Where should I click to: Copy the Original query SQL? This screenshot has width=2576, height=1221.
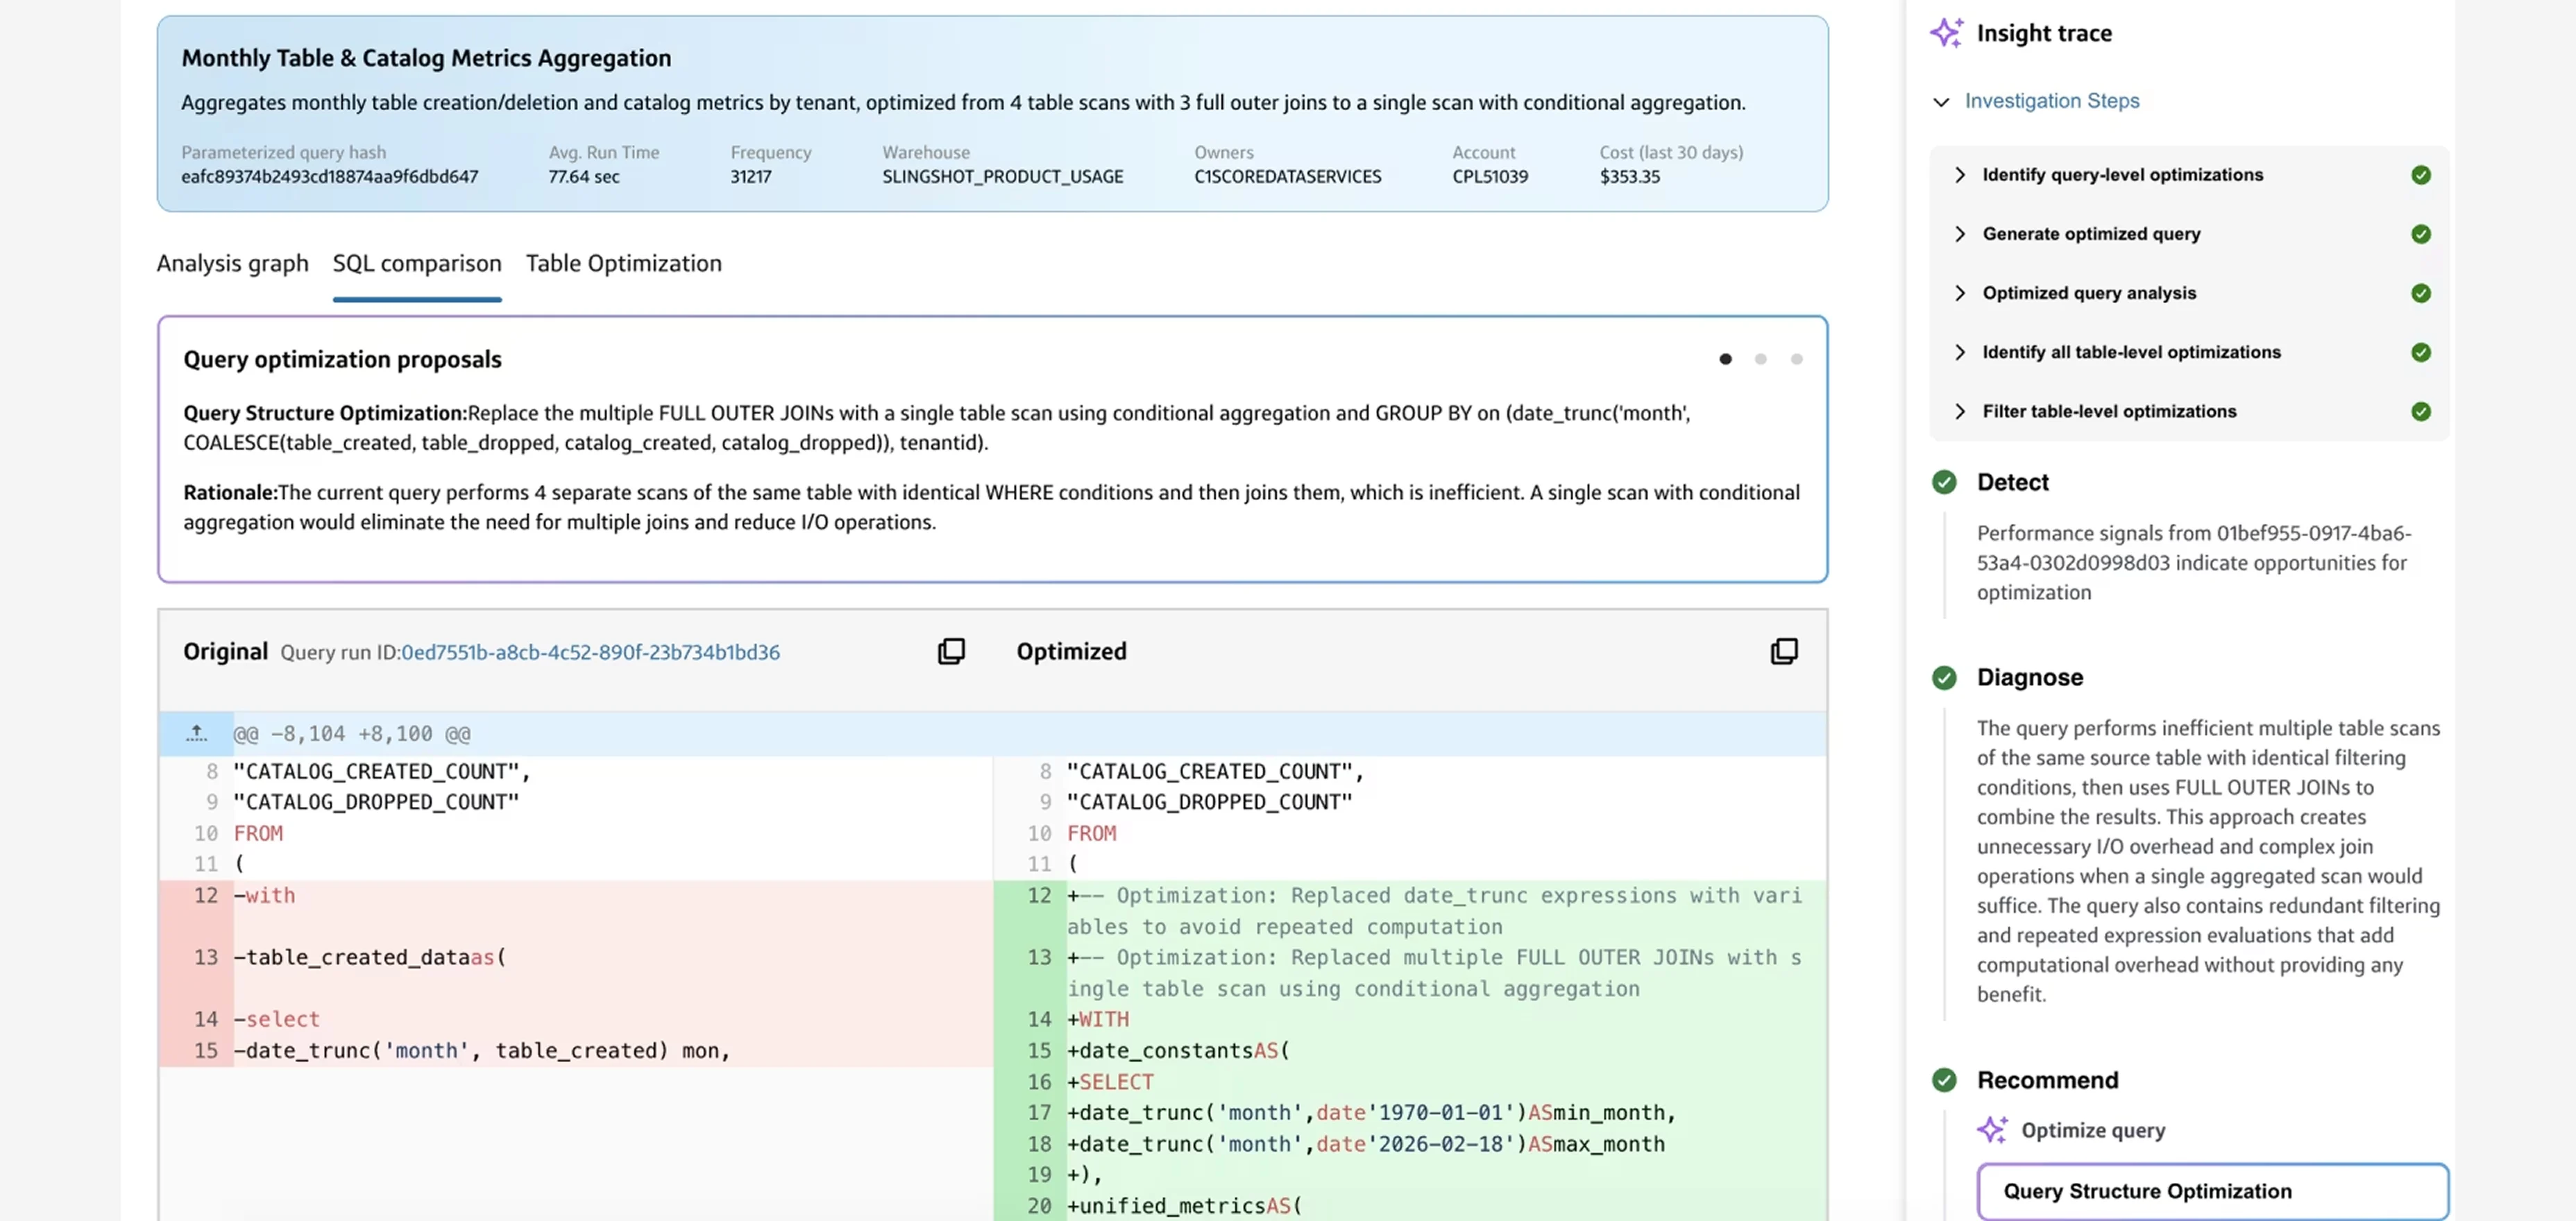[951, 651]
